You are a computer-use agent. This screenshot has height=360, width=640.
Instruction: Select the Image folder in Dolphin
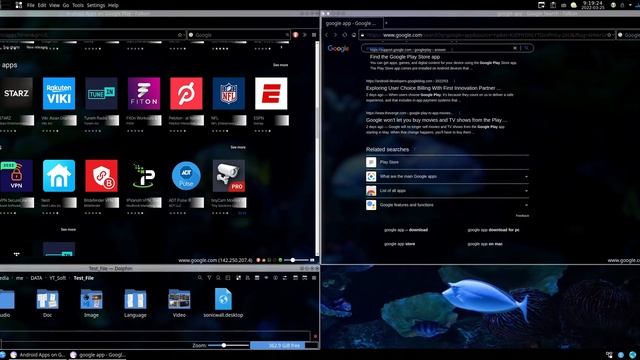91,303
